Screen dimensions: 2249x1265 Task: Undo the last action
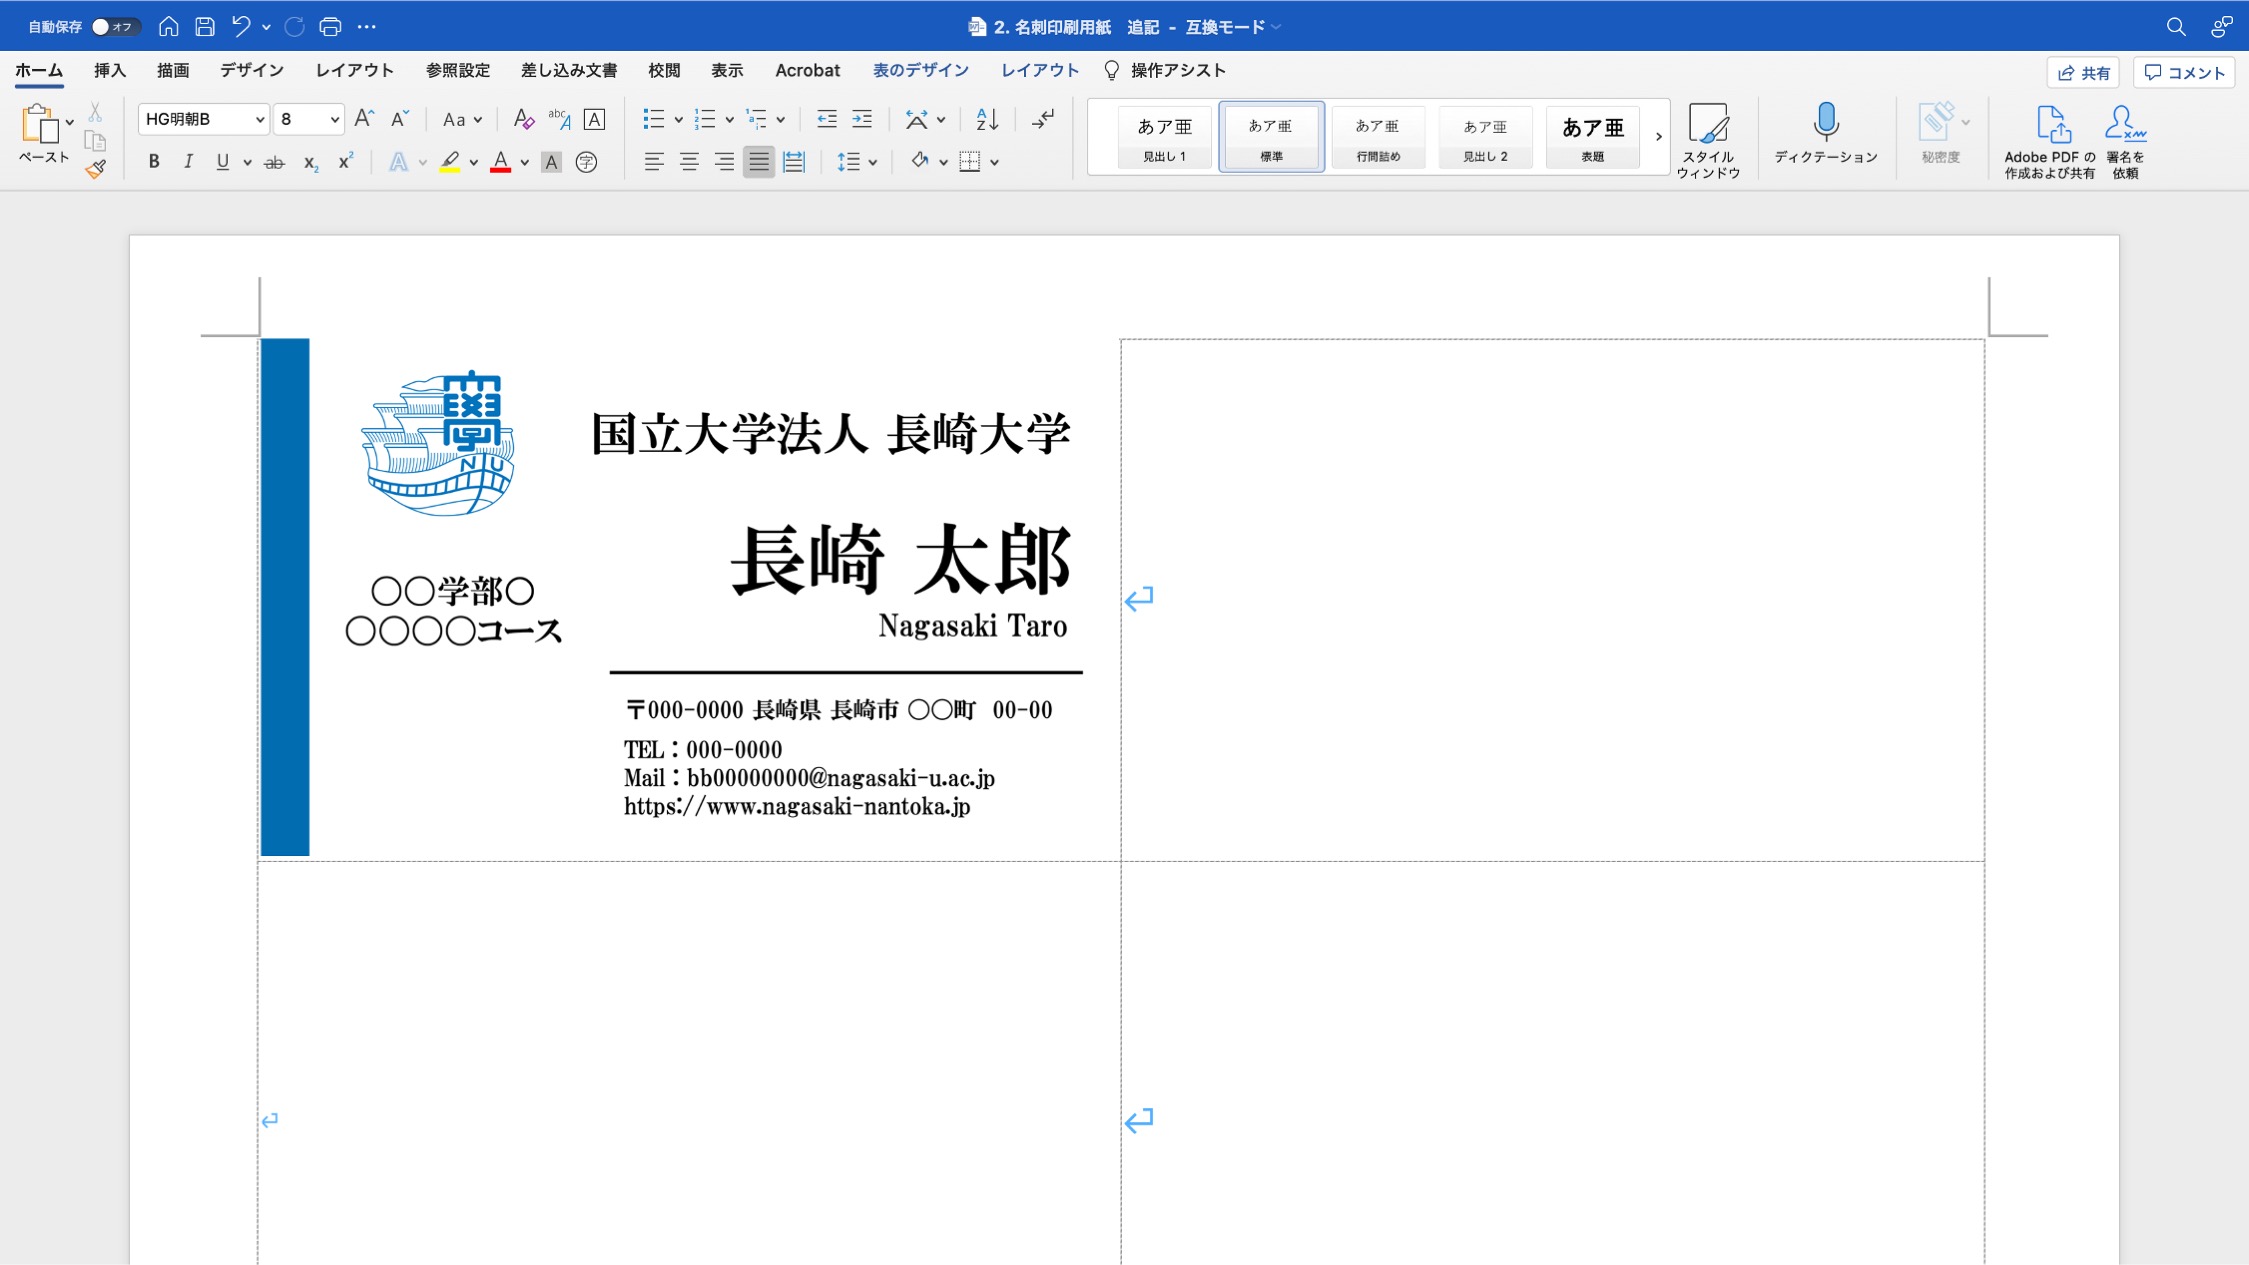click(241, 27)
